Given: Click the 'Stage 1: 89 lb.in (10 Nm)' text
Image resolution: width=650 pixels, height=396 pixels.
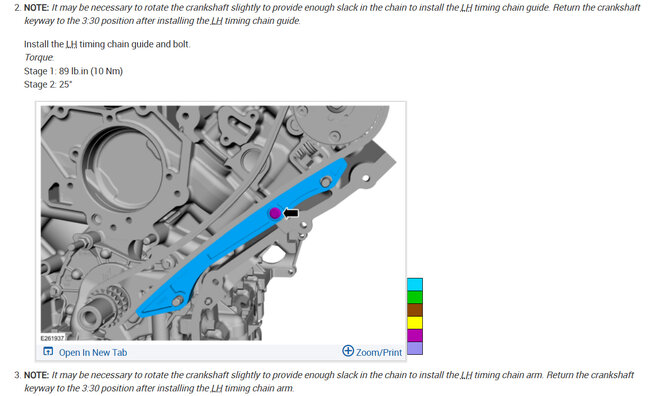Looking at the screenshot, I should [73, 71].
